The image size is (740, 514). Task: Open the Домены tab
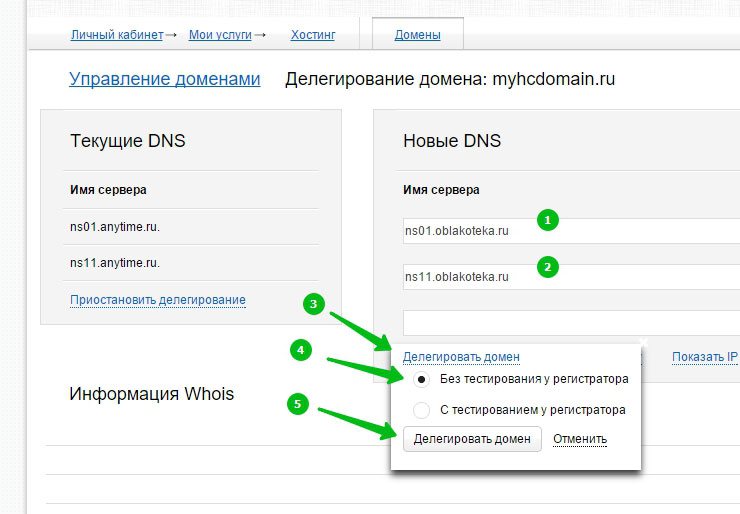417,35
